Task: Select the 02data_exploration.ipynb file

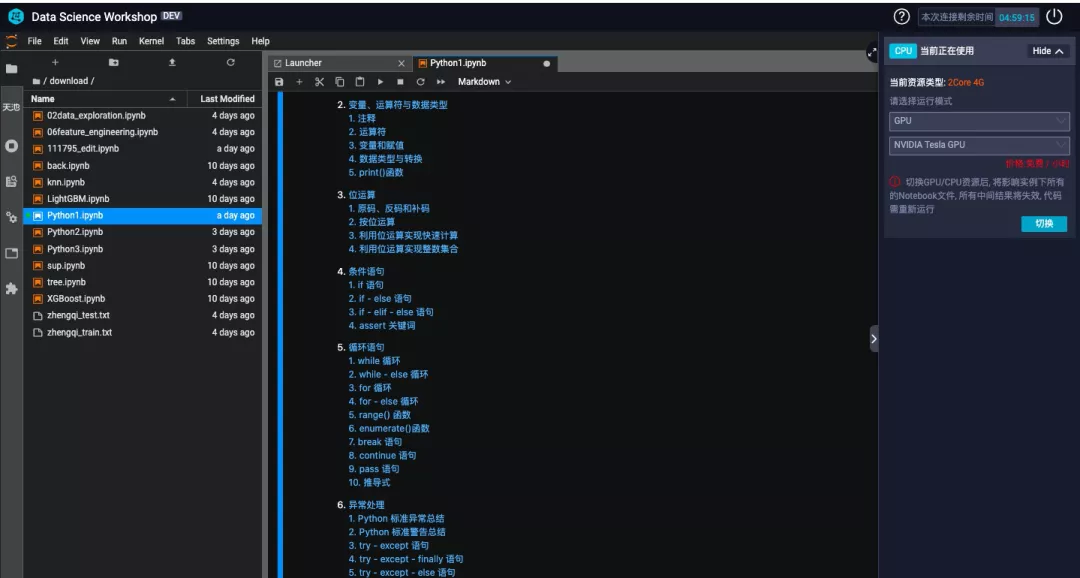Action: 143,116
